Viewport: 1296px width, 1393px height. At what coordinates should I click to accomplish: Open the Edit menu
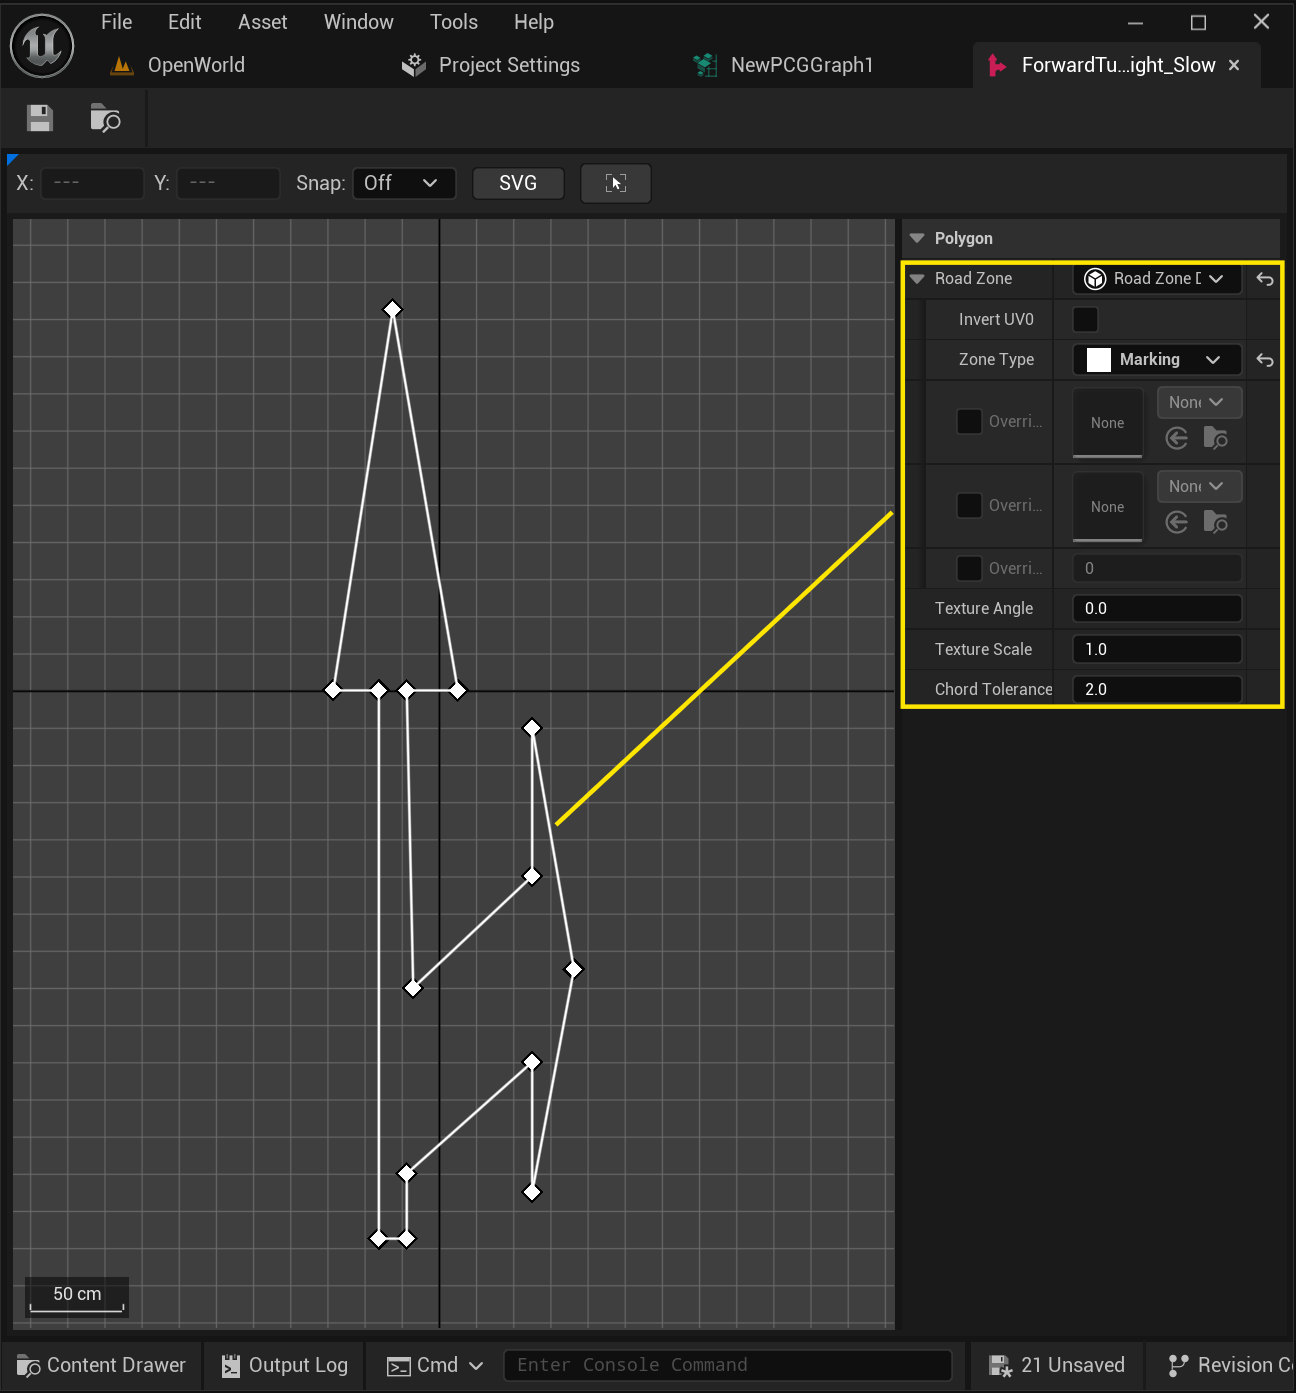185,22
